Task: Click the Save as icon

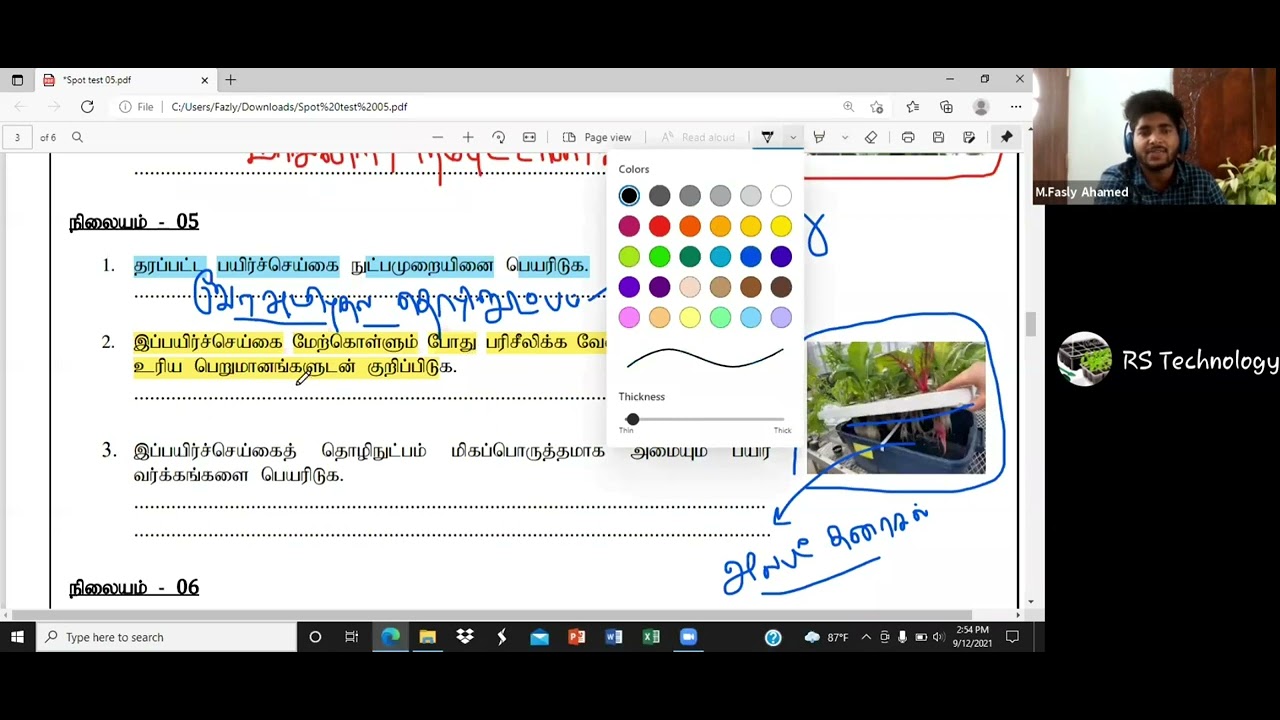Action: 969,137
